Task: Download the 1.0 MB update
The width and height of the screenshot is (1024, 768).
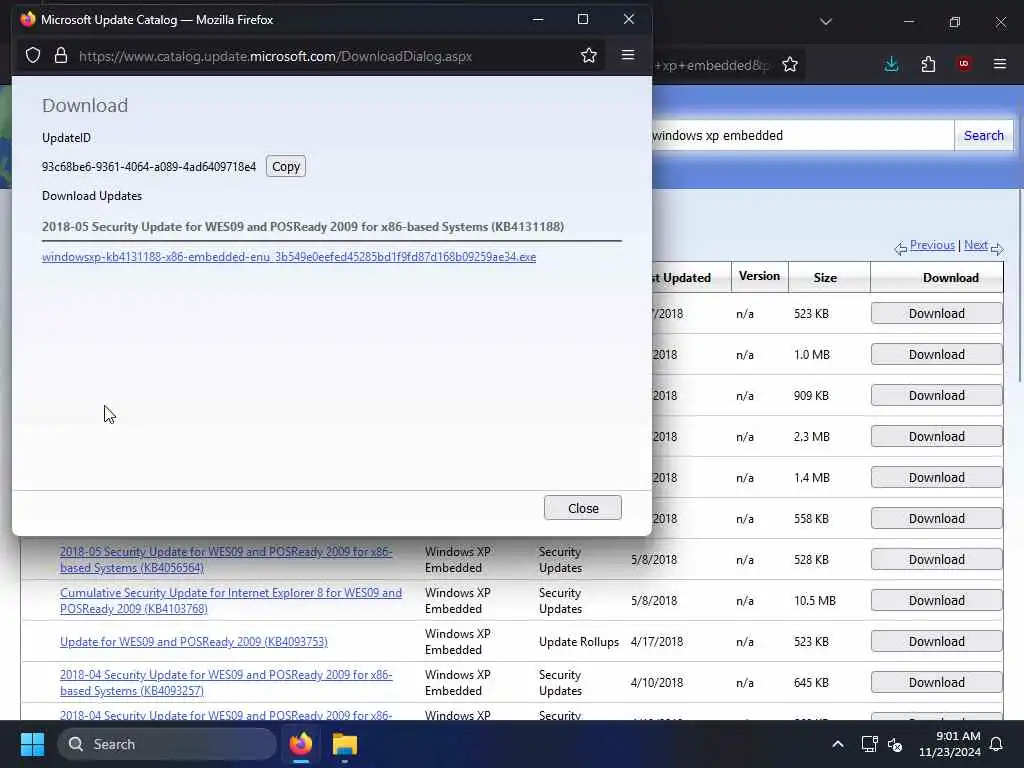Action: 936,355
